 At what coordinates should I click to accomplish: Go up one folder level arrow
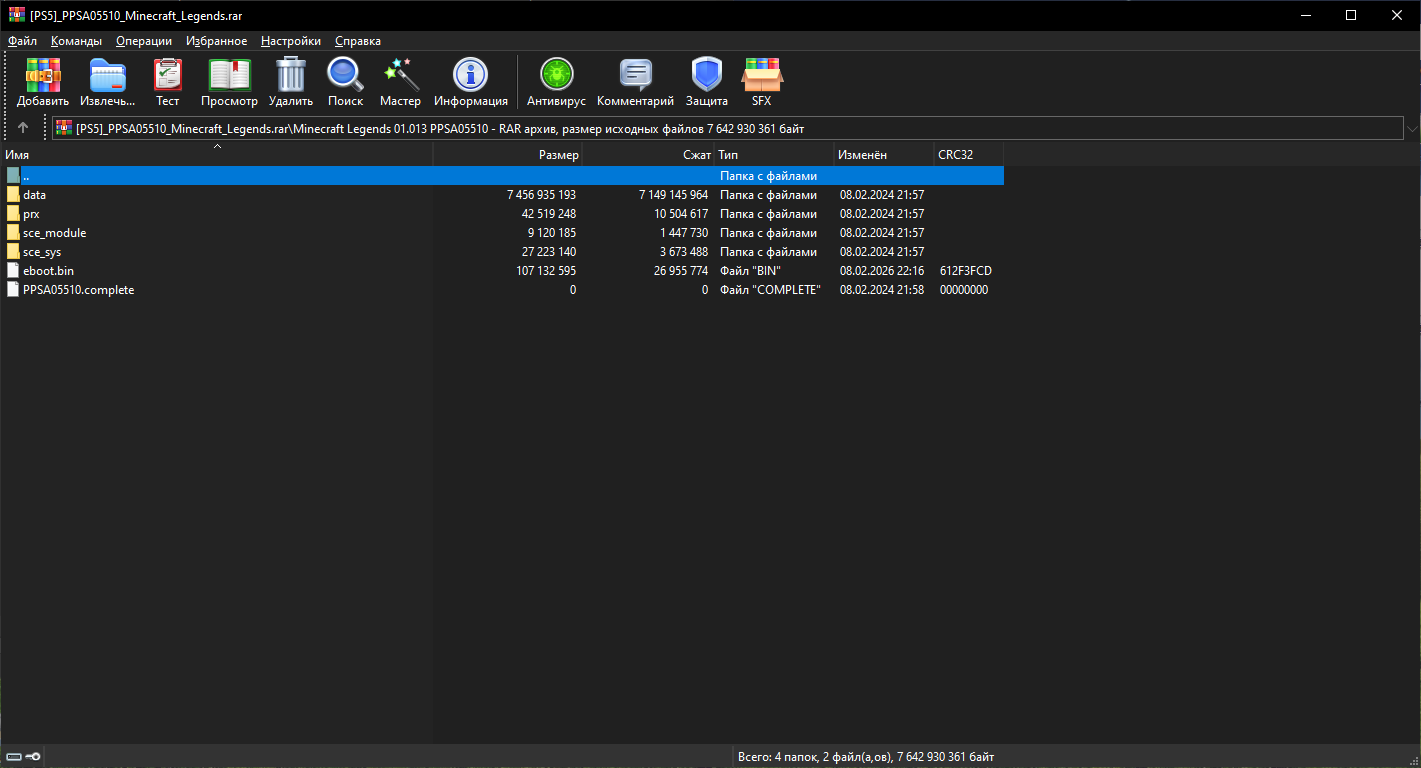click(x=23, y=128)
